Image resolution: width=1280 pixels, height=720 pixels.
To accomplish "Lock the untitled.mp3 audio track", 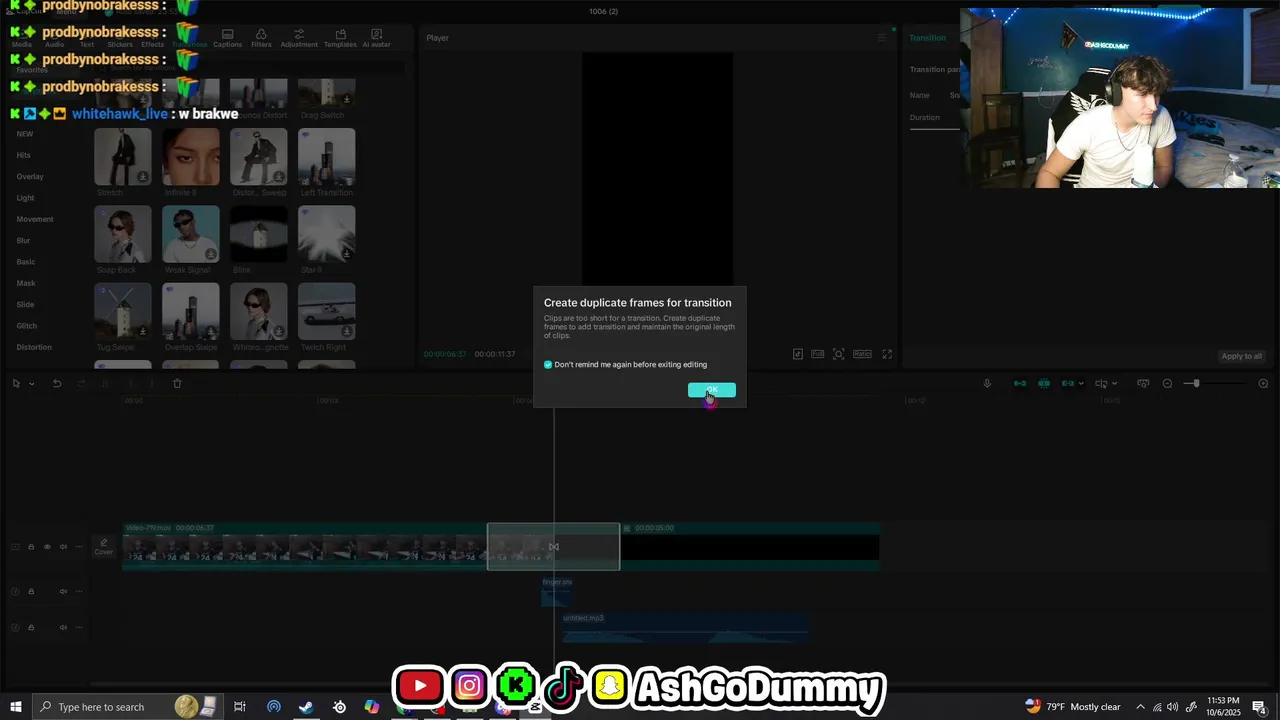I will click(31, 628).
